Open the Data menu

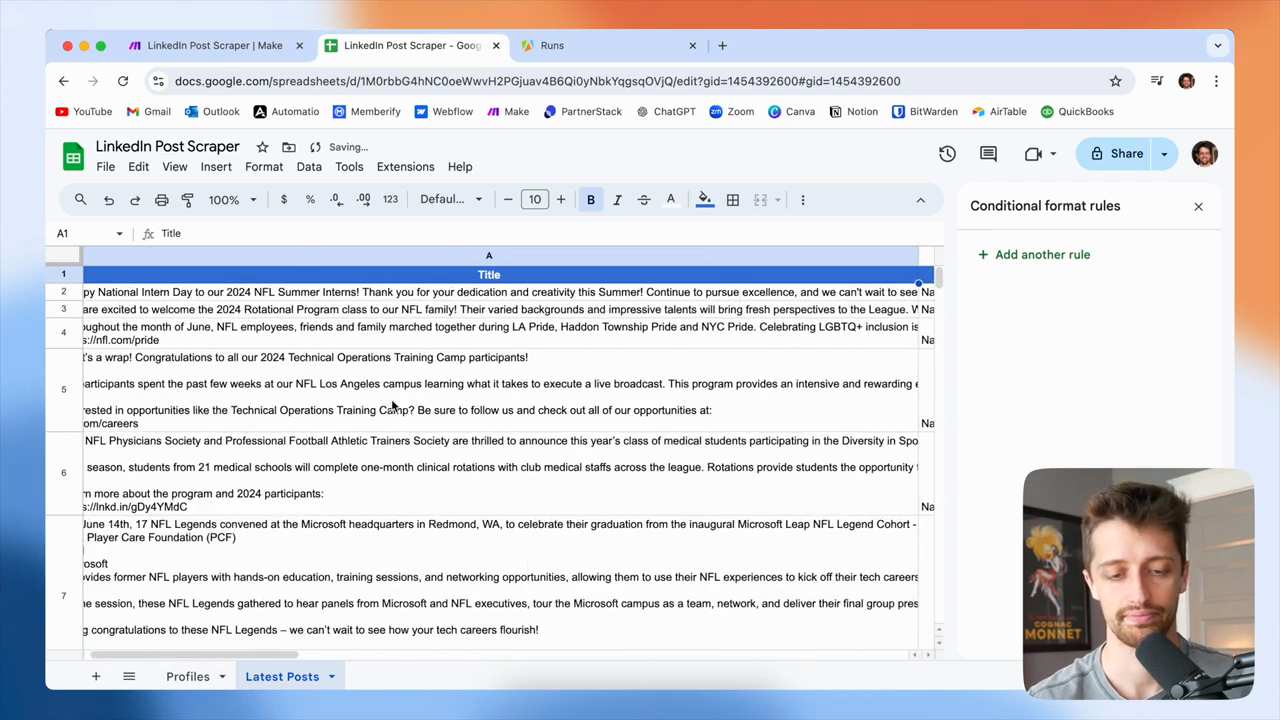tap(309, 167)
